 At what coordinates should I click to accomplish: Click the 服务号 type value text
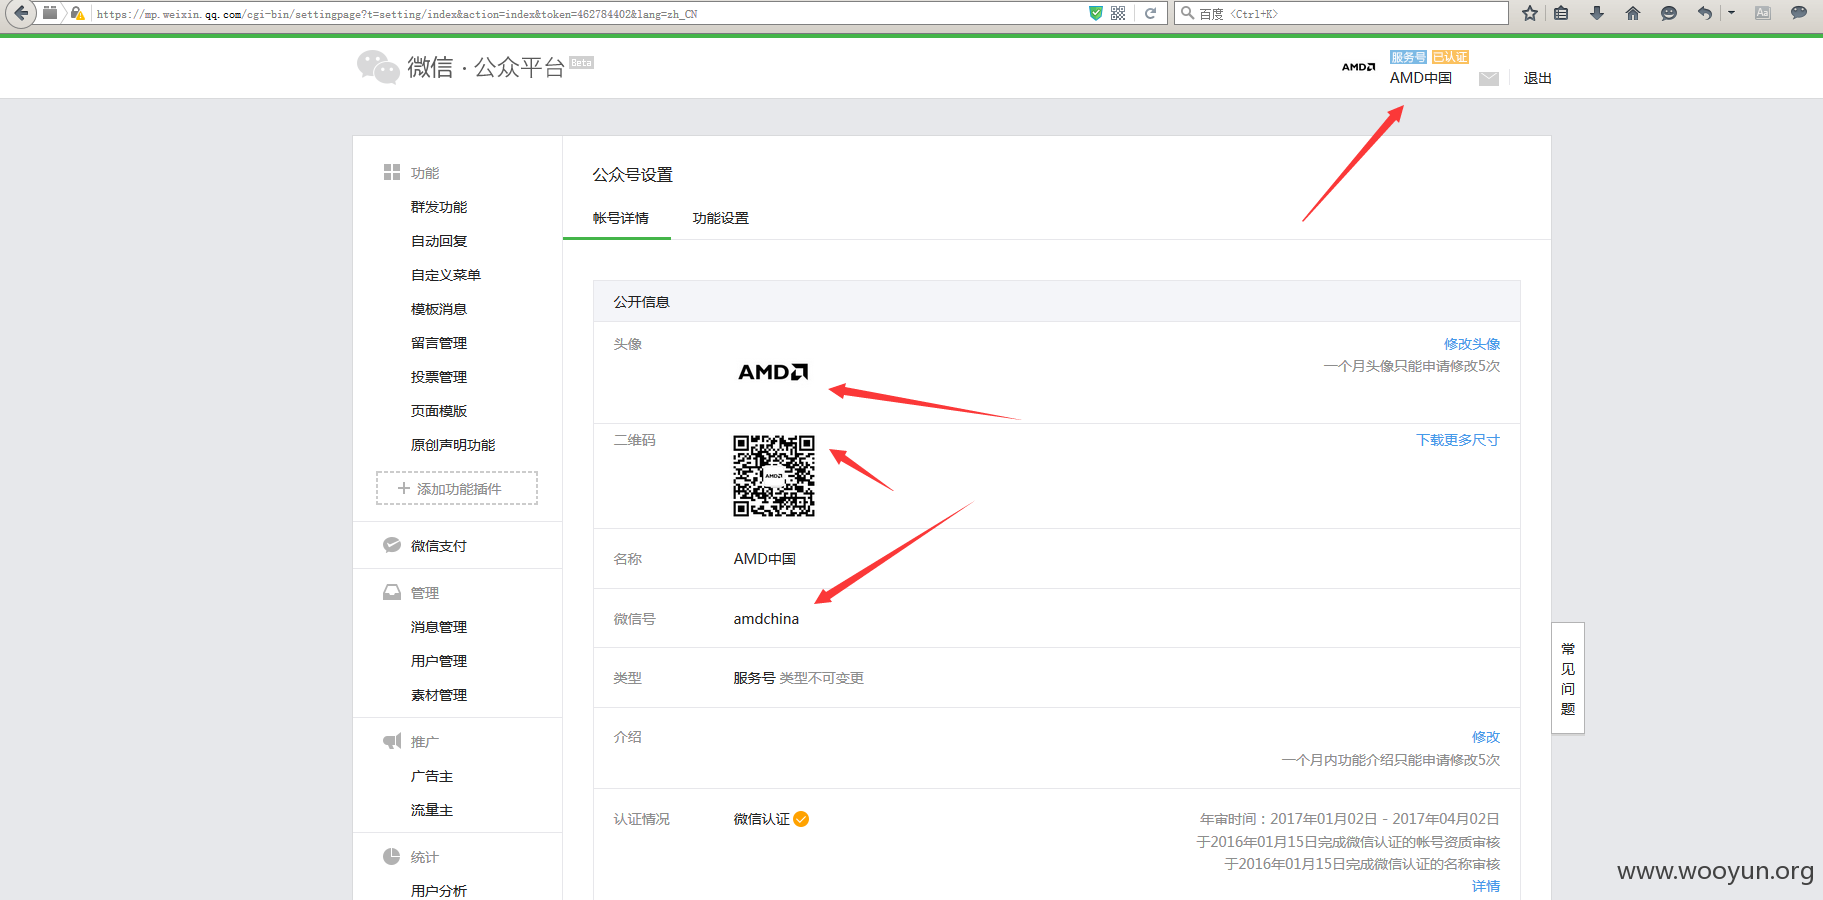(754, 678)
